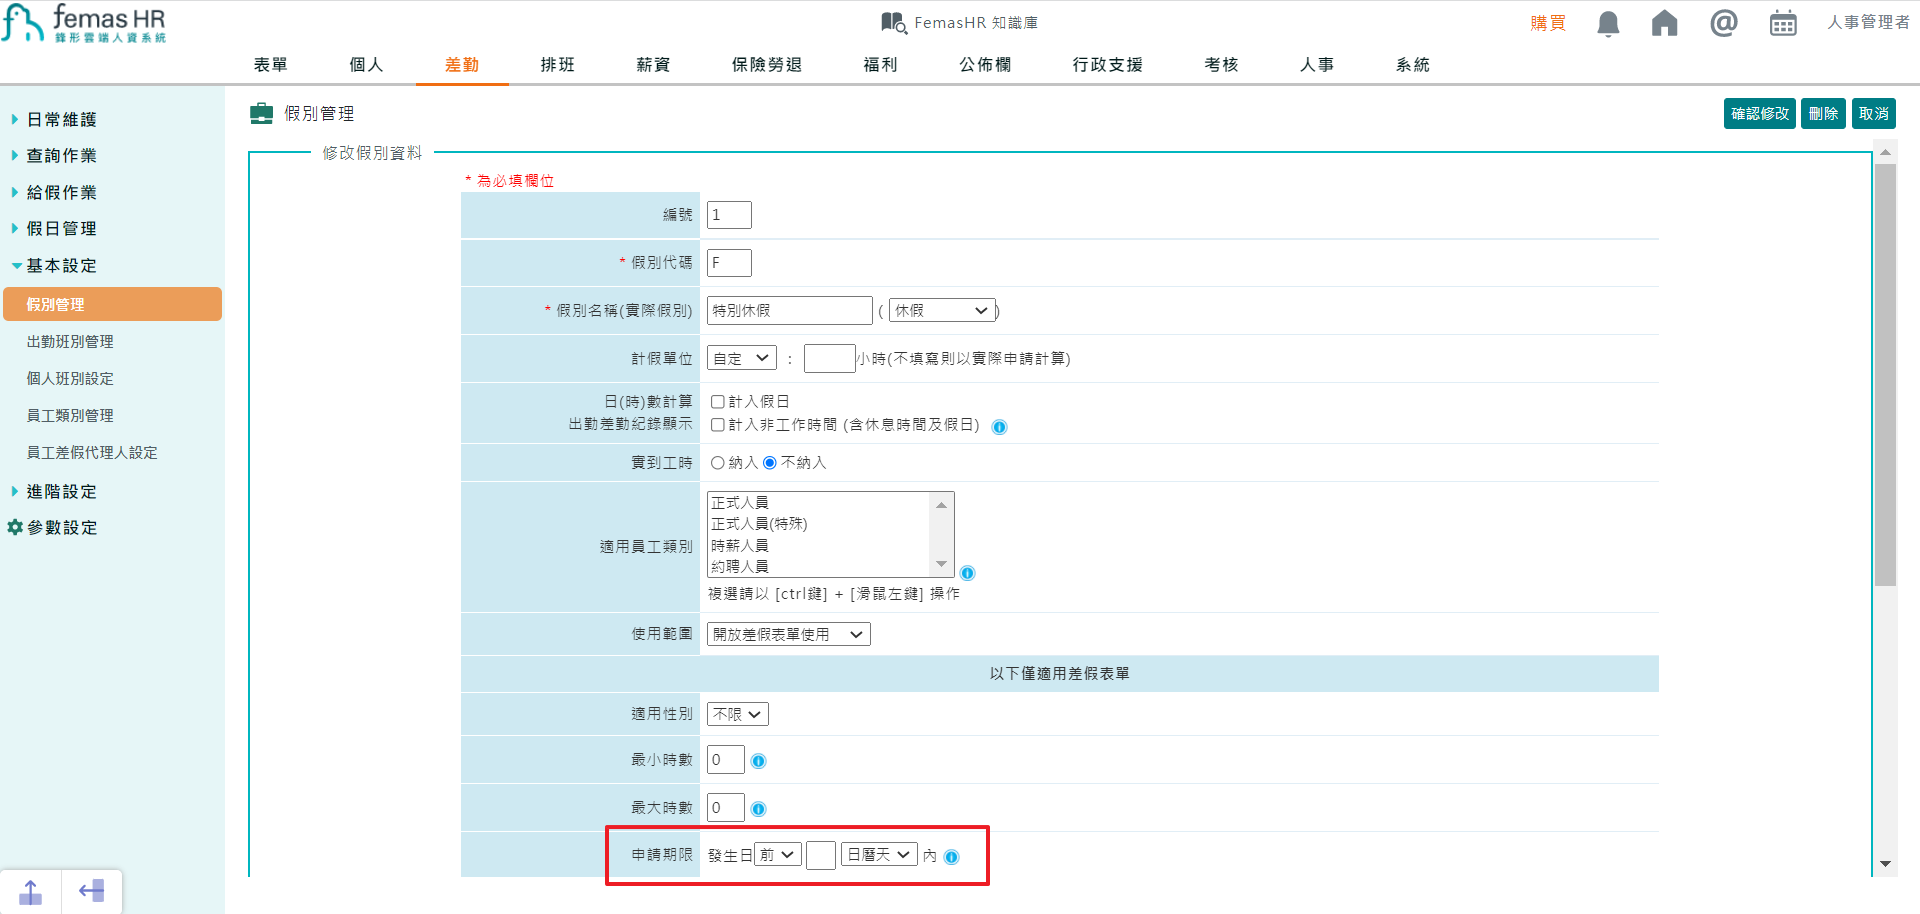Click the info icon beside 最小時數
The height and width of the screenshot is (914, 1920).
(x=758, y=760)
